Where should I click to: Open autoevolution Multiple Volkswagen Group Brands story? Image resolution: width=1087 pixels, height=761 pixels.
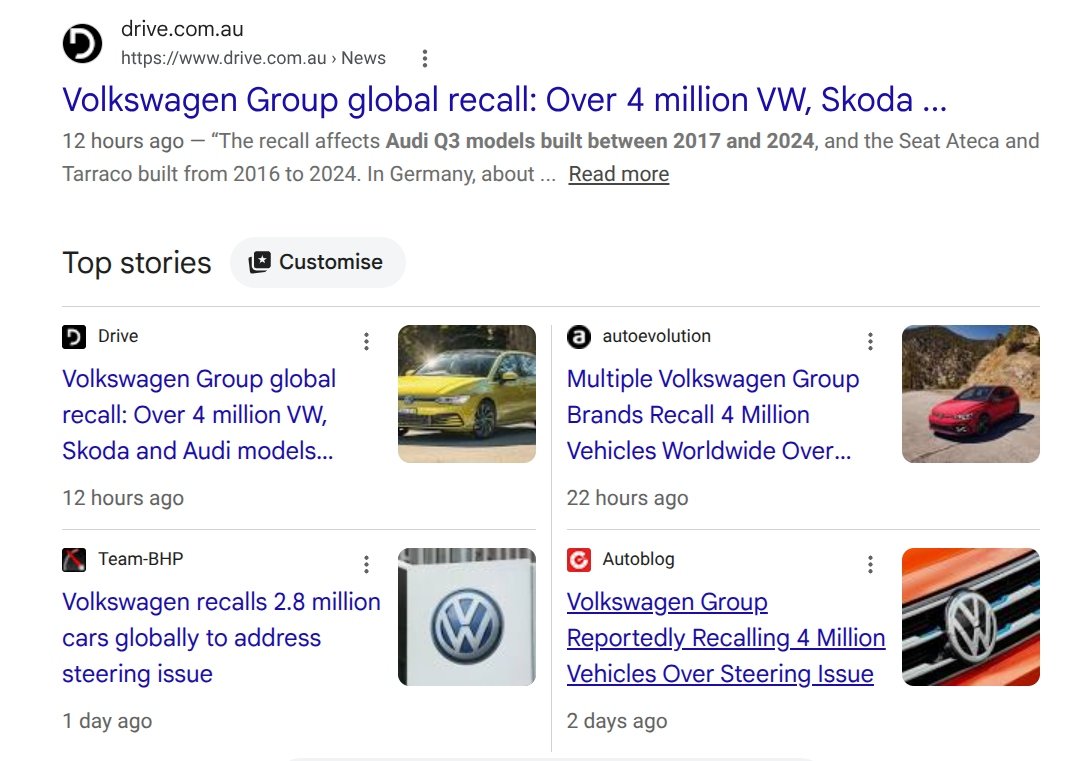pos(713,414)
